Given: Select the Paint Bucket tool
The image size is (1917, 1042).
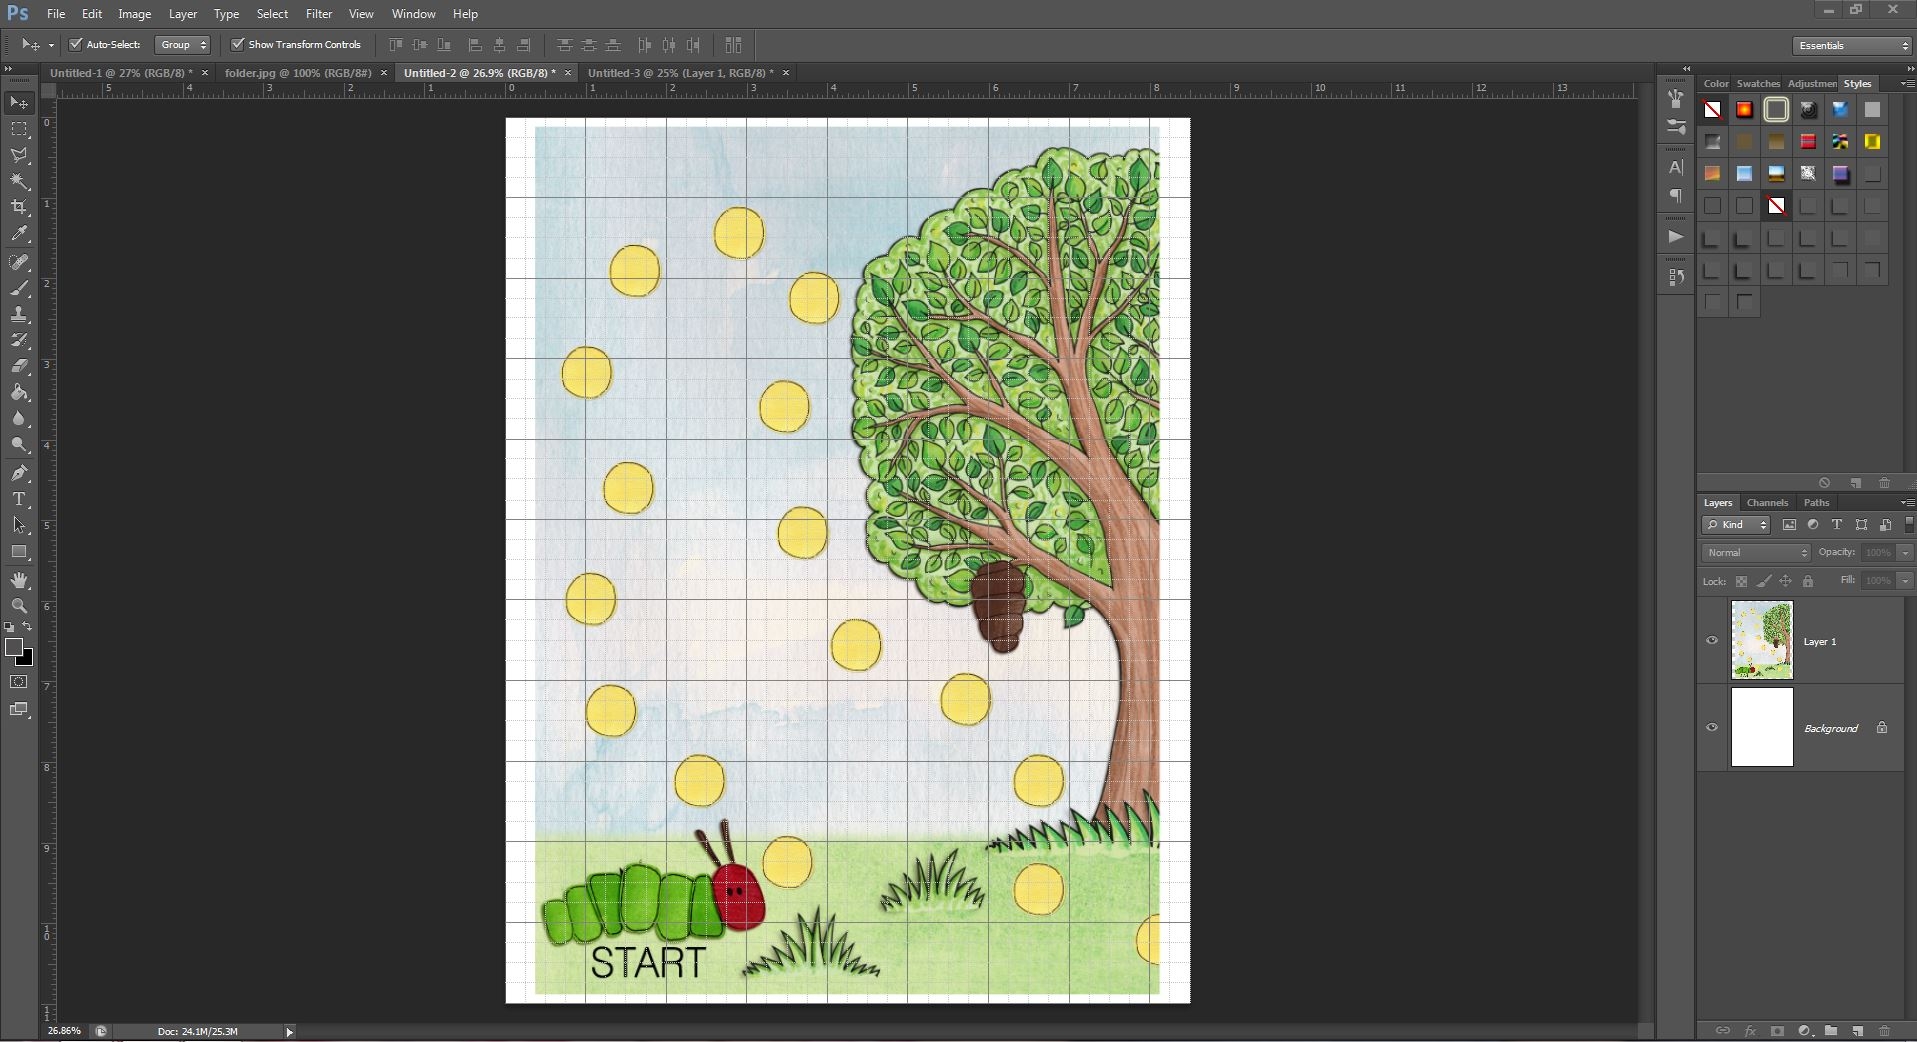Looking at the screenshot, I should click(x=19, y=392).
